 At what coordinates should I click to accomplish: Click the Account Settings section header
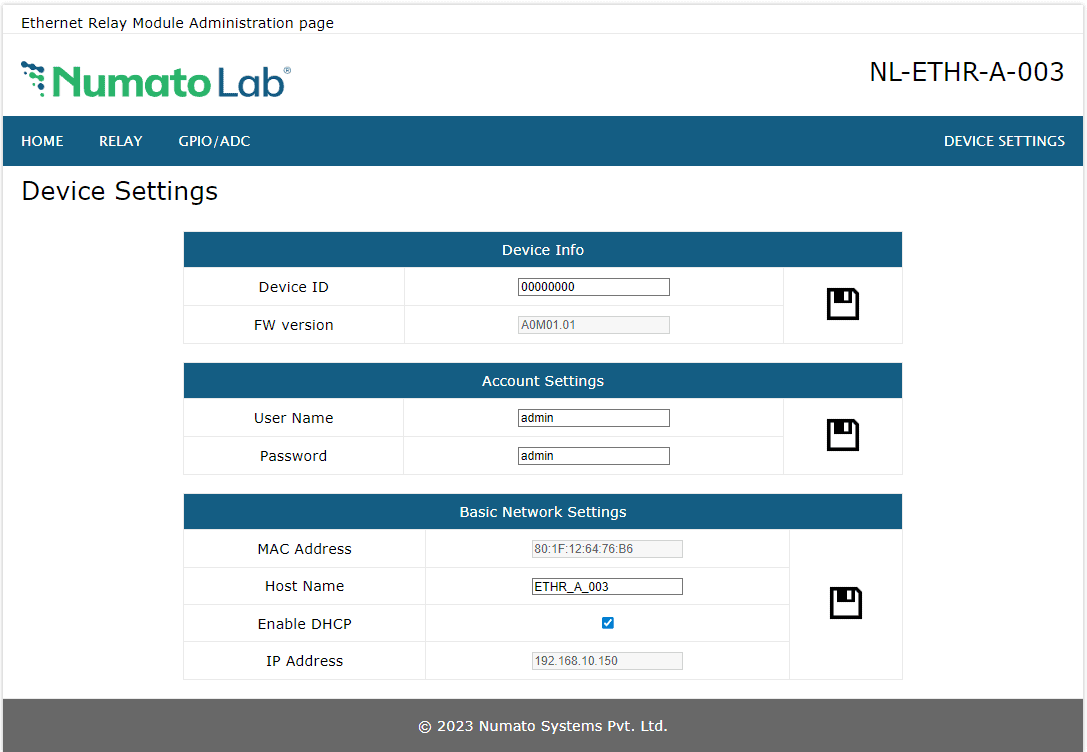point(542,381)
